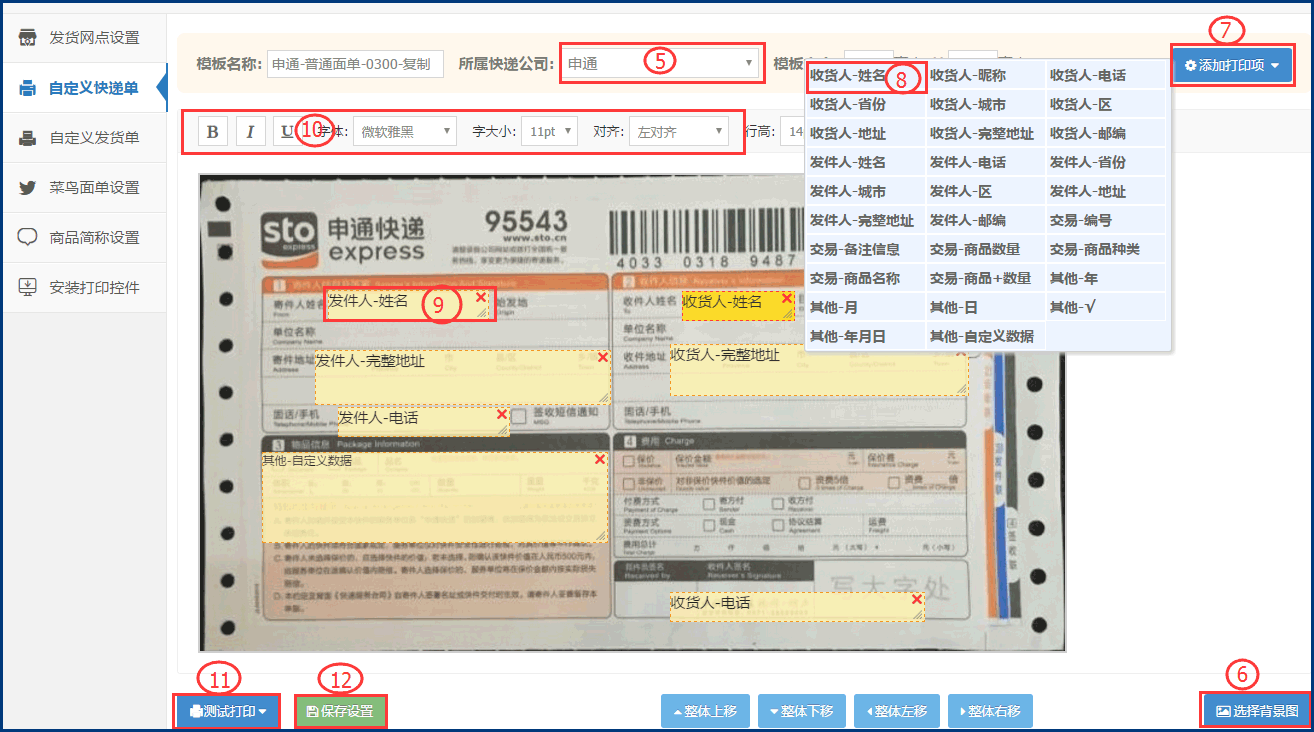Click the 模板名称 input field
The height and width of the screenshot is (732, 1314).
point(355,64)
